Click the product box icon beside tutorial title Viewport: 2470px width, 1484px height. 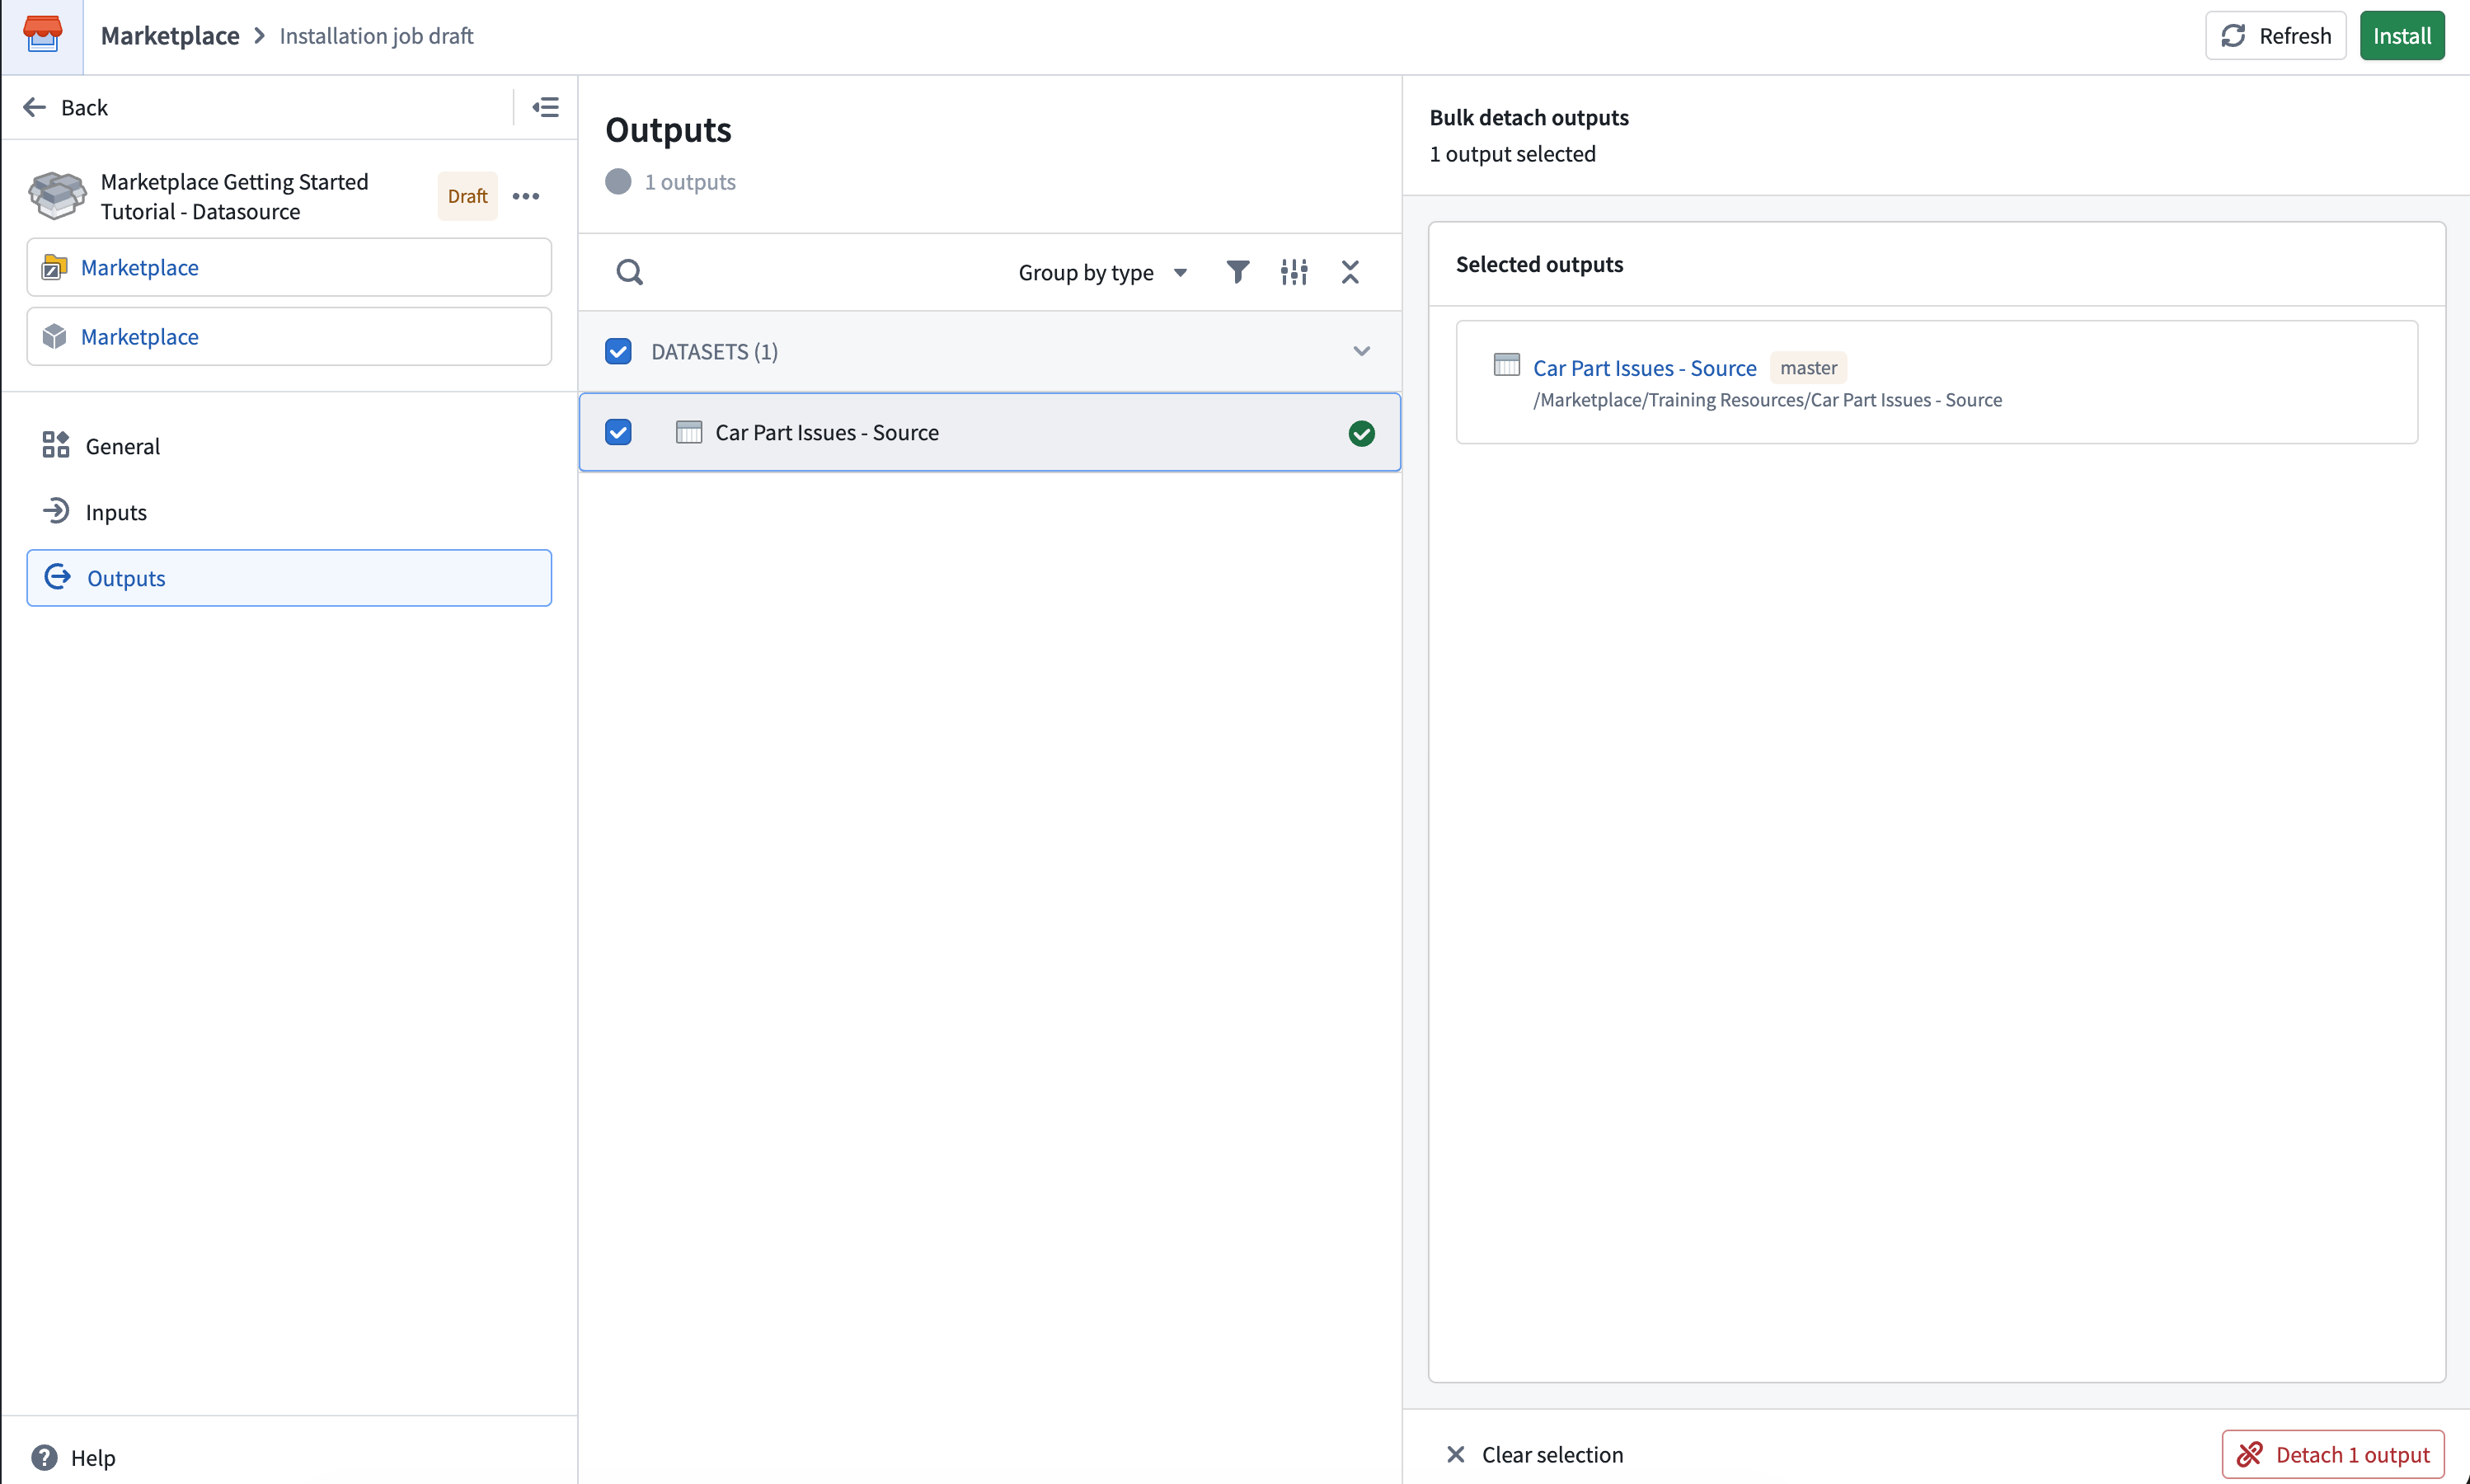(x=57, y=195)
